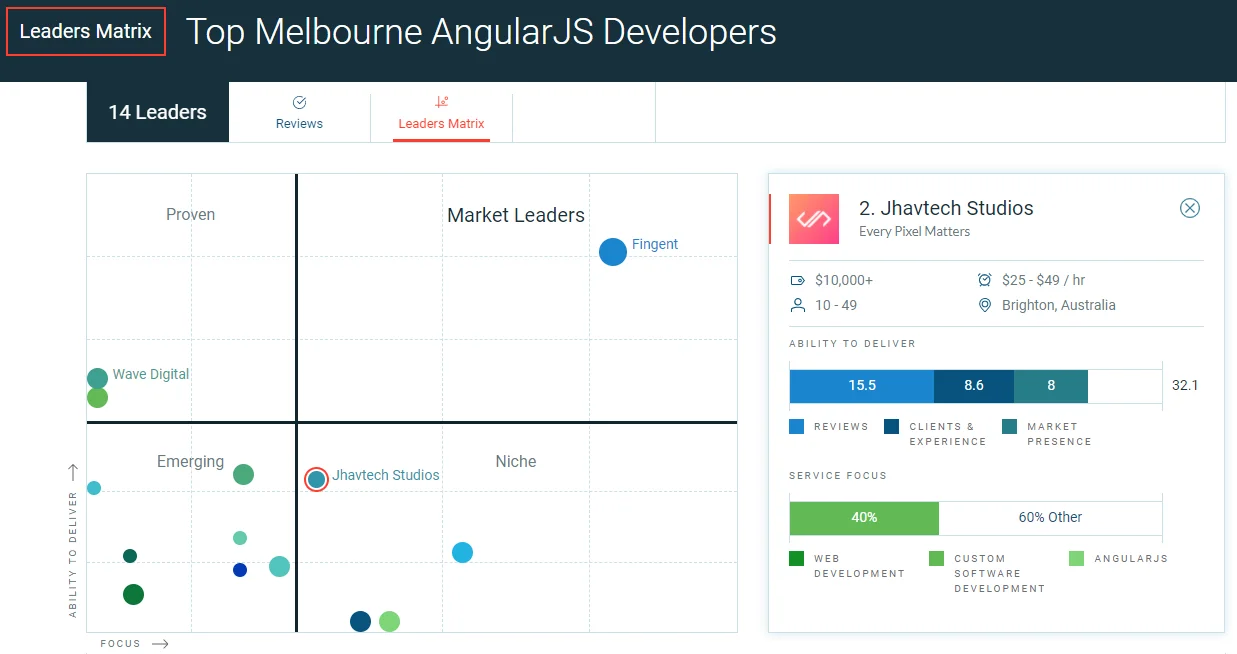Click the Leaders Matrix scatter icon
1237x654 pixels.
coord(441,102)
